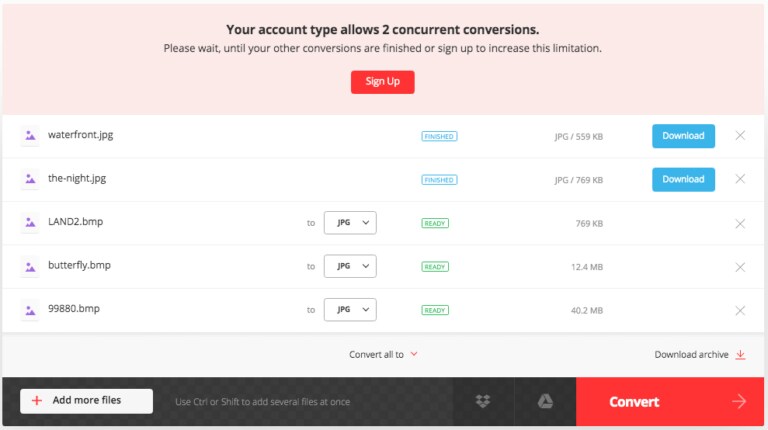Click the Dropbox upload icon
The height and width of the screenshot is (430, 768).
484,401
